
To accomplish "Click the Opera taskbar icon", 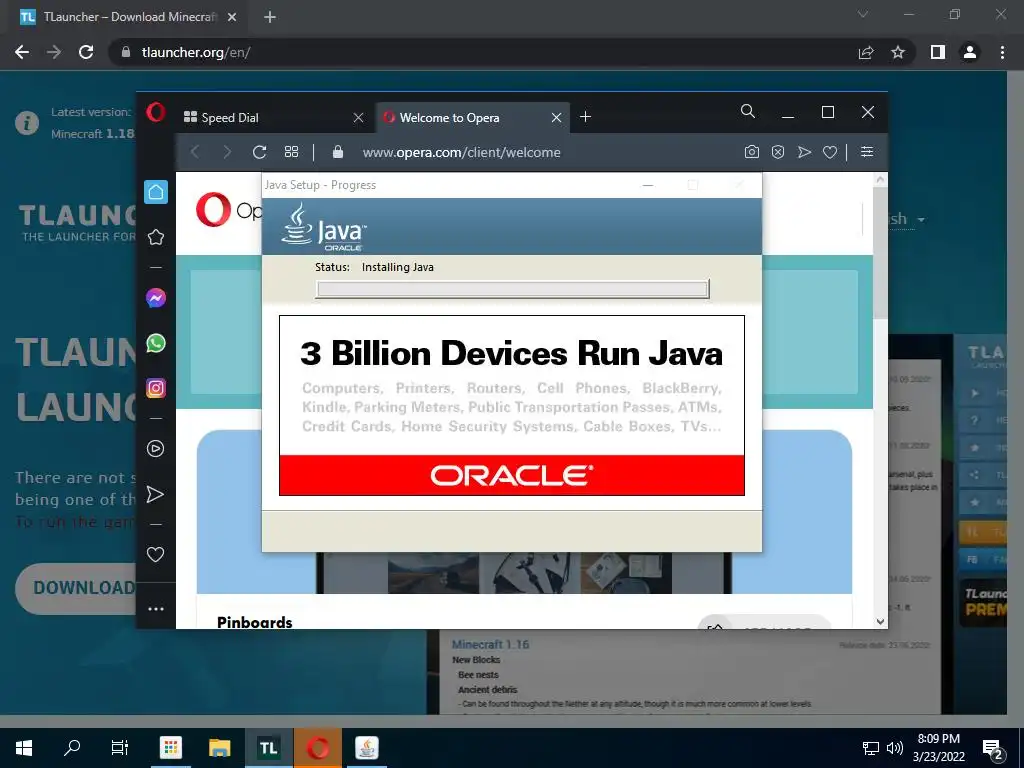I will tap(317, 748).
